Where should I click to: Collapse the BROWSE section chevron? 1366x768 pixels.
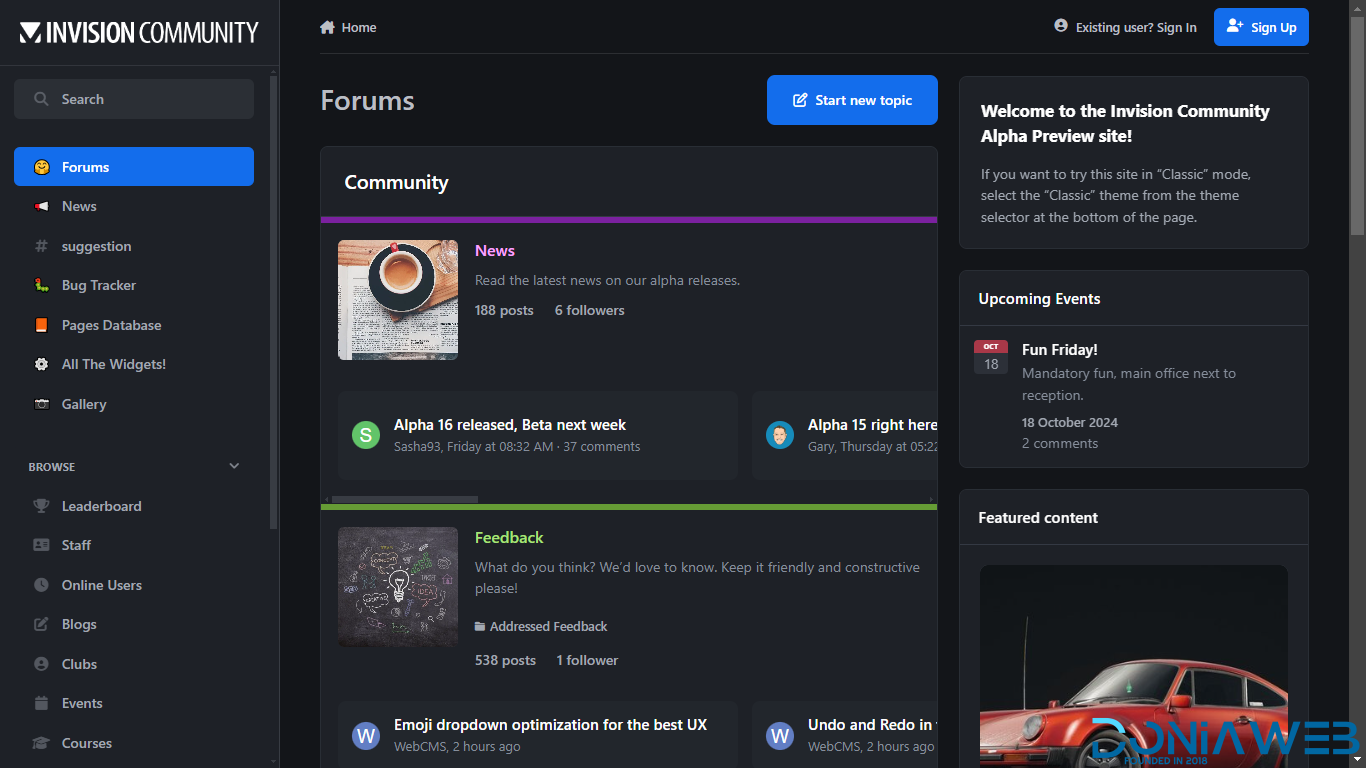coord(234,466)
